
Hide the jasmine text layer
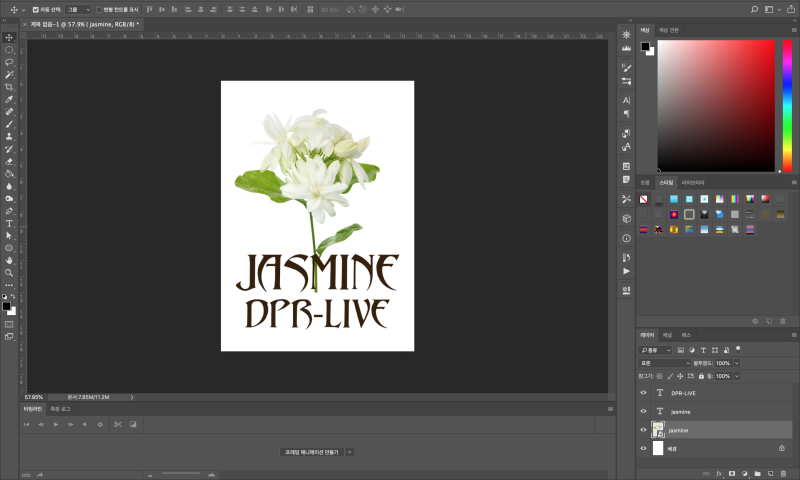pyautogui.click(x=643, y=411)
